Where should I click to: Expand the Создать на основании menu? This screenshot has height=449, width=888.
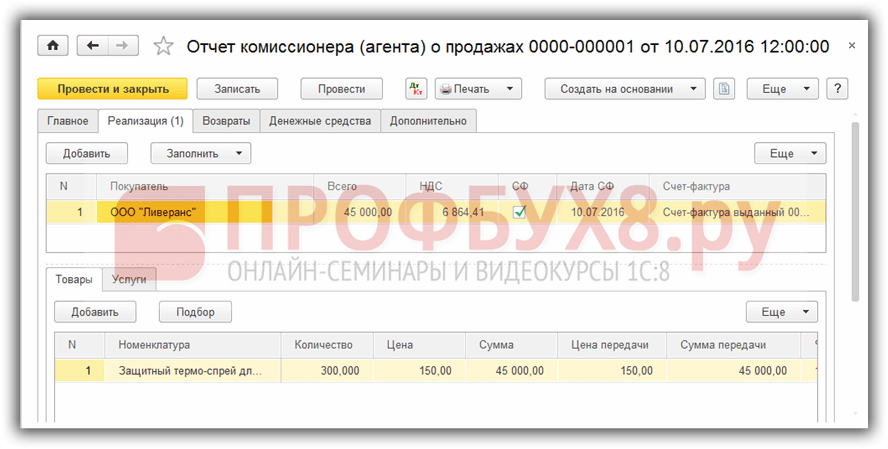[x=625, y=89]
